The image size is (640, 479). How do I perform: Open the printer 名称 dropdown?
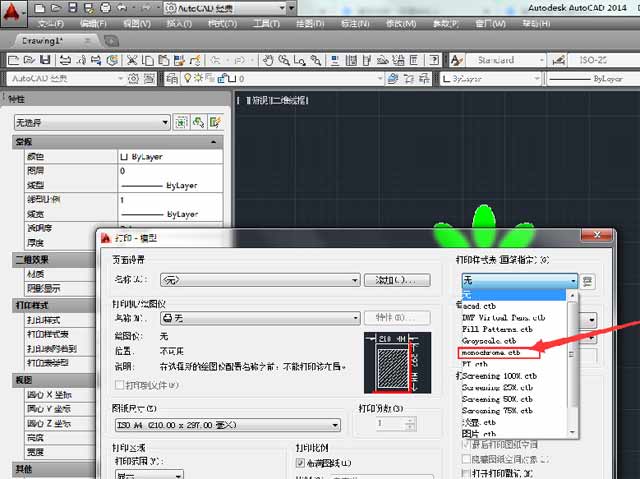click(x=260, y=318)
